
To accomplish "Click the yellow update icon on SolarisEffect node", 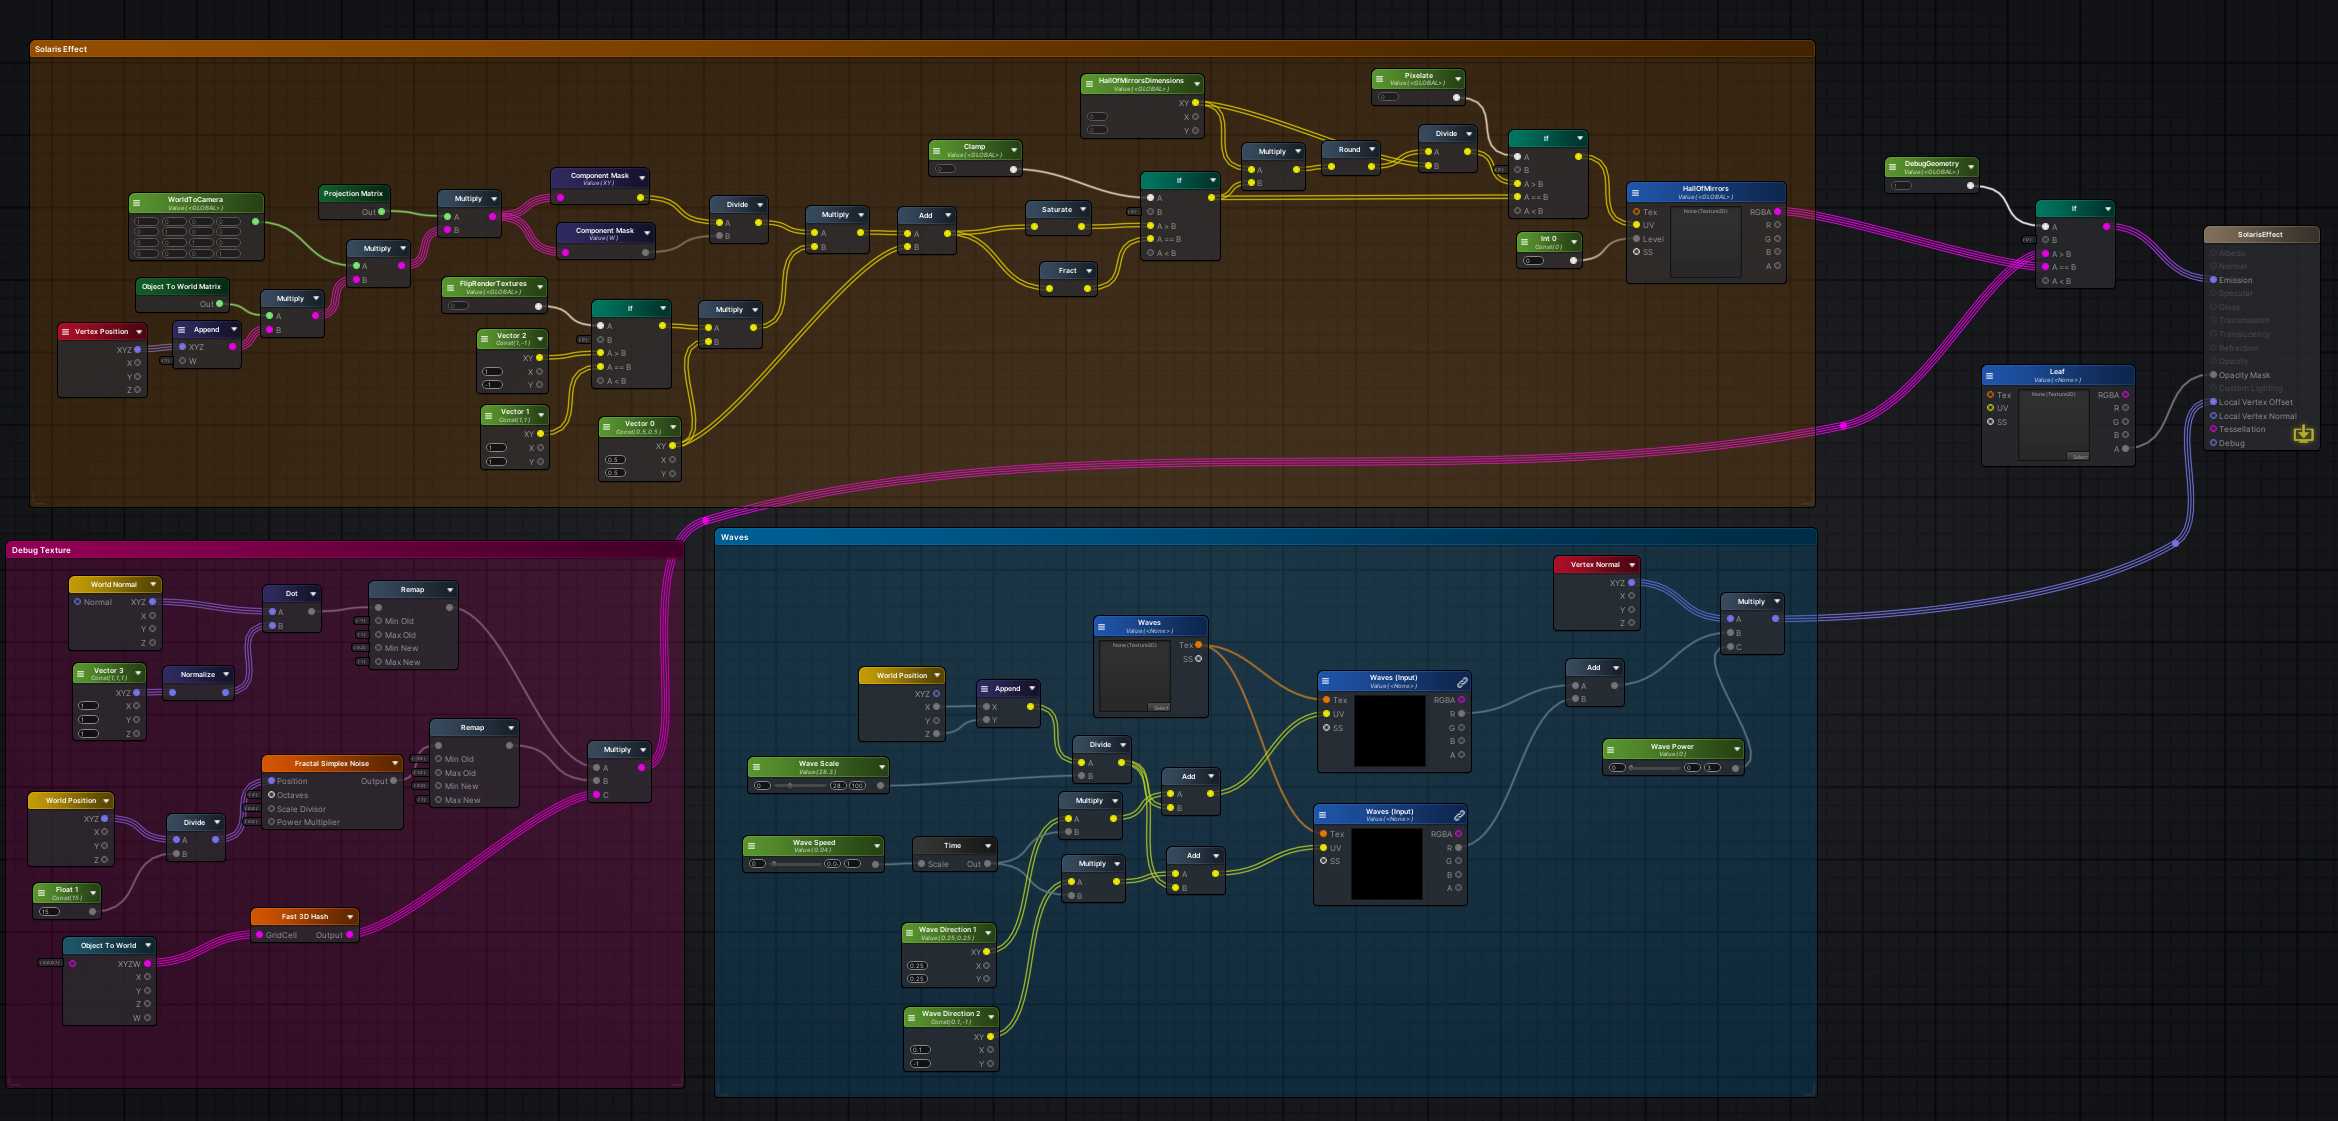I will (2303, 433).
